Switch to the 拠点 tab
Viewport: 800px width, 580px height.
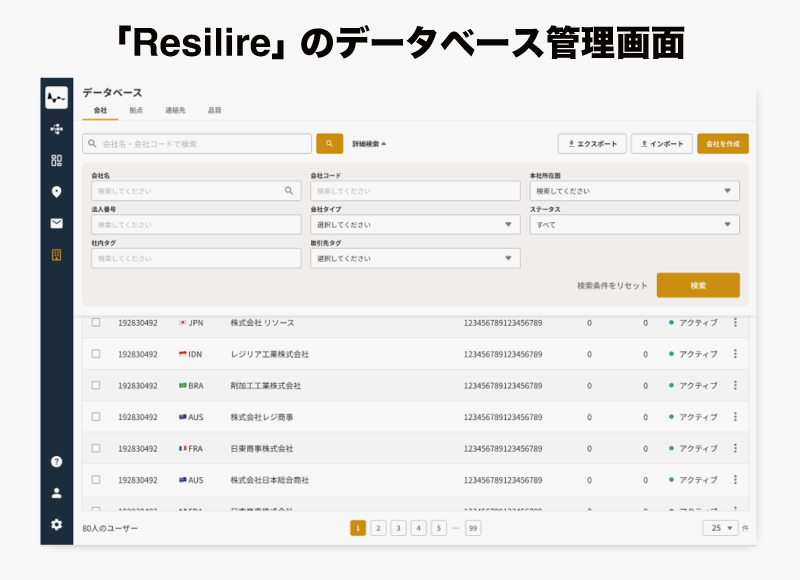136,110
